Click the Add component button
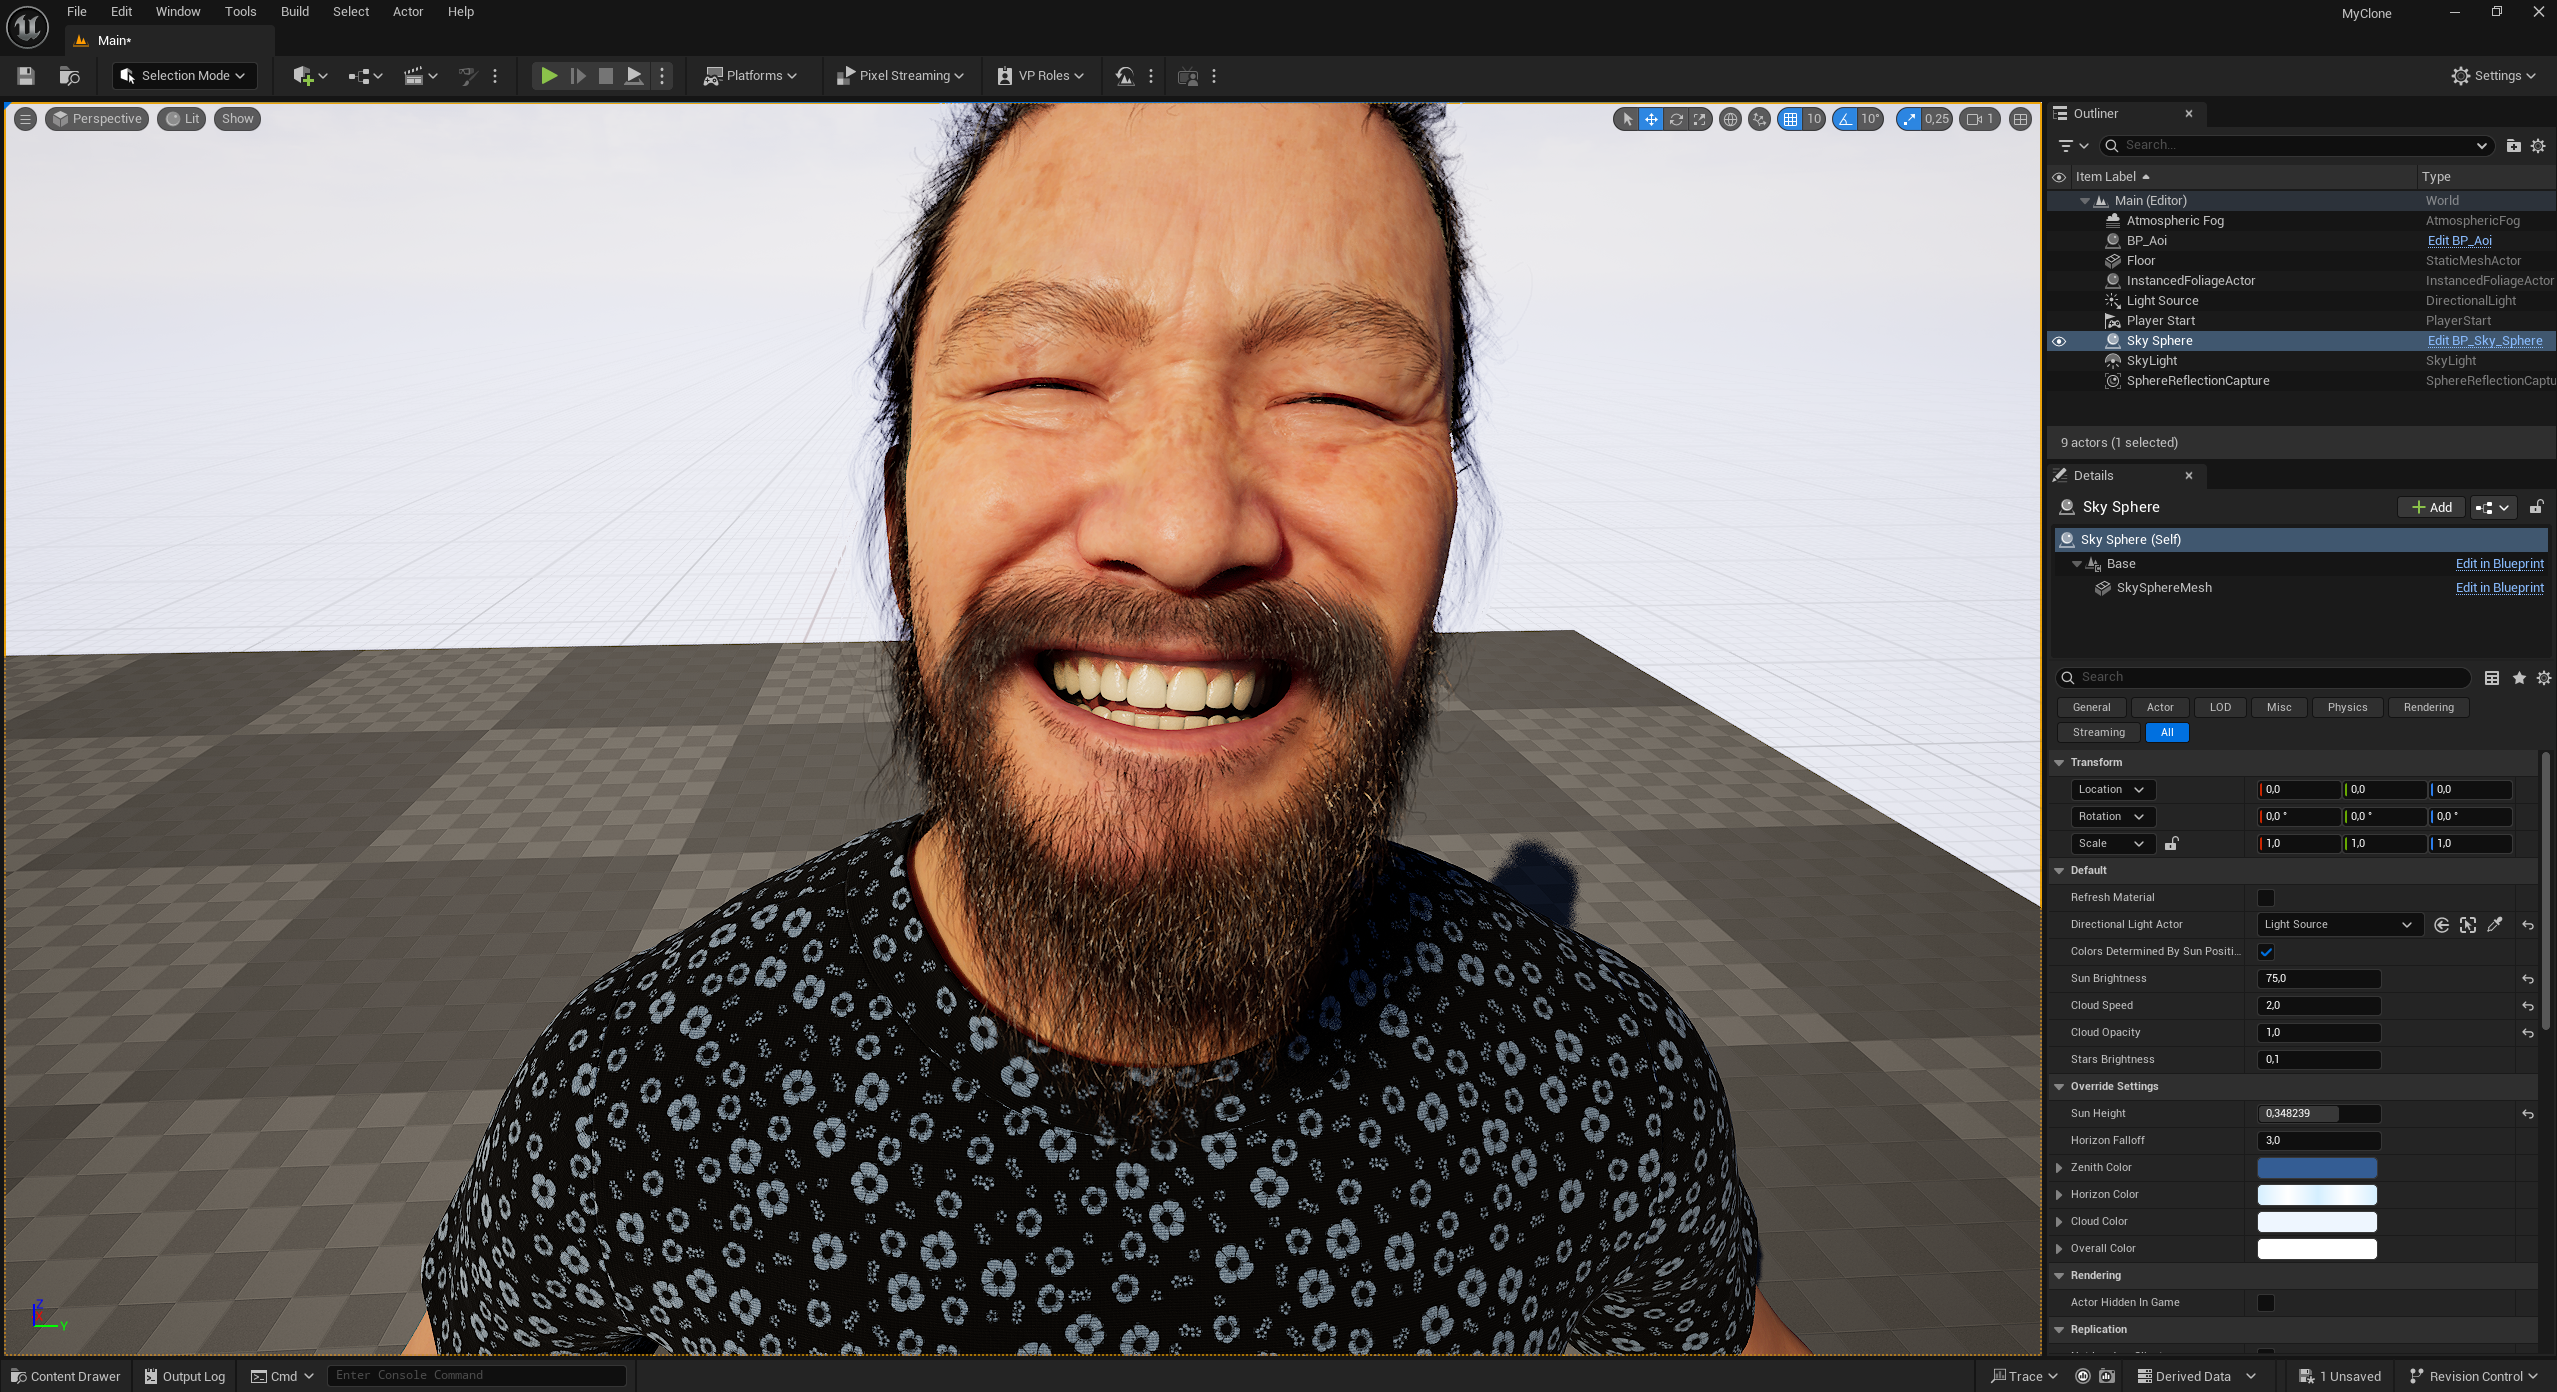This screenshot has height=1392, width=2557. tap(2431, 508)
